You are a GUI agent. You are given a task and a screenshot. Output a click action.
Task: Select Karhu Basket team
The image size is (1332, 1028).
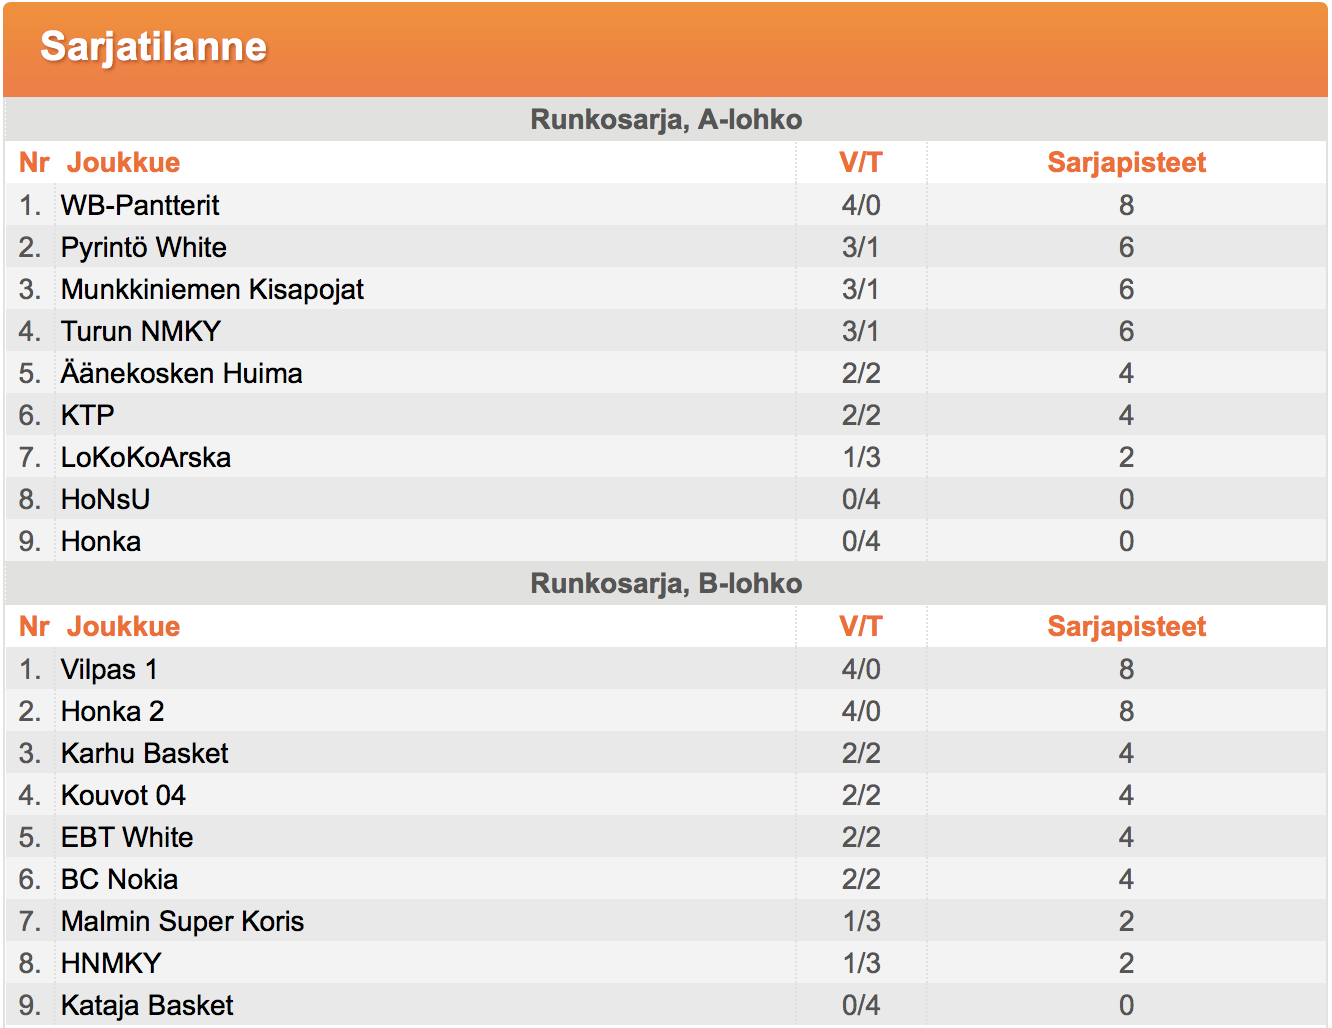tap(145, 753)
